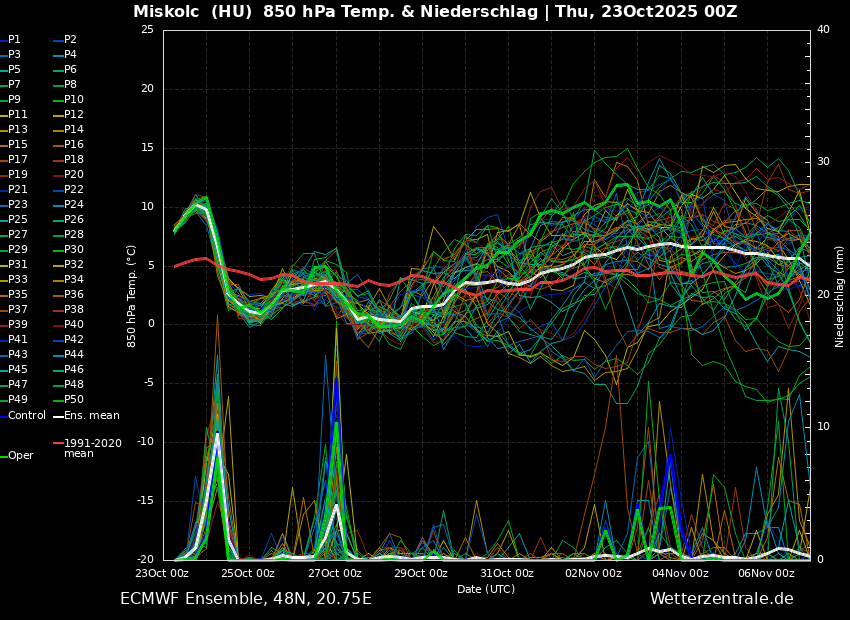Select the P25 legend entry
The image size is (850, 620).
click(18, 219)
